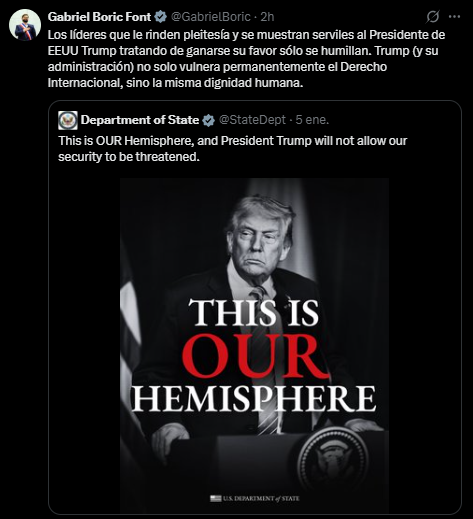Click verified badge beside Gabriel Boric Font
Screen dimensions: 473x519
(161, 17)
